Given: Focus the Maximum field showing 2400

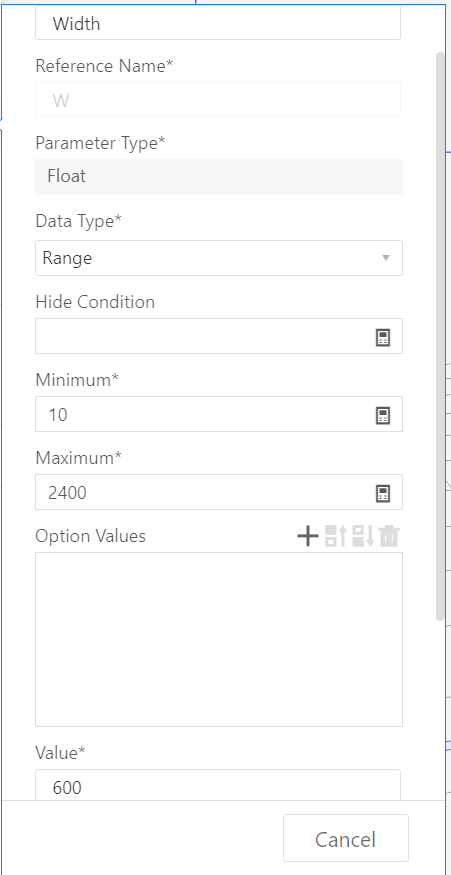Looking at the screenshot, I should pyautogui.click(x=204, y=493).
